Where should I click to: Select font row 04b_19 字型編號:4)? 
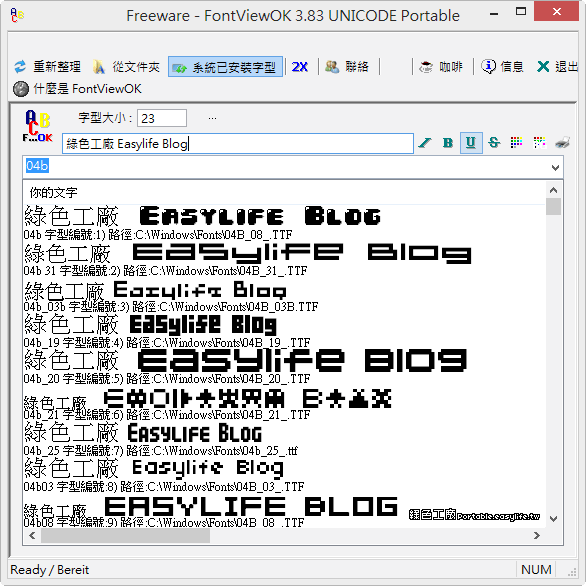(x=284, y=331)
